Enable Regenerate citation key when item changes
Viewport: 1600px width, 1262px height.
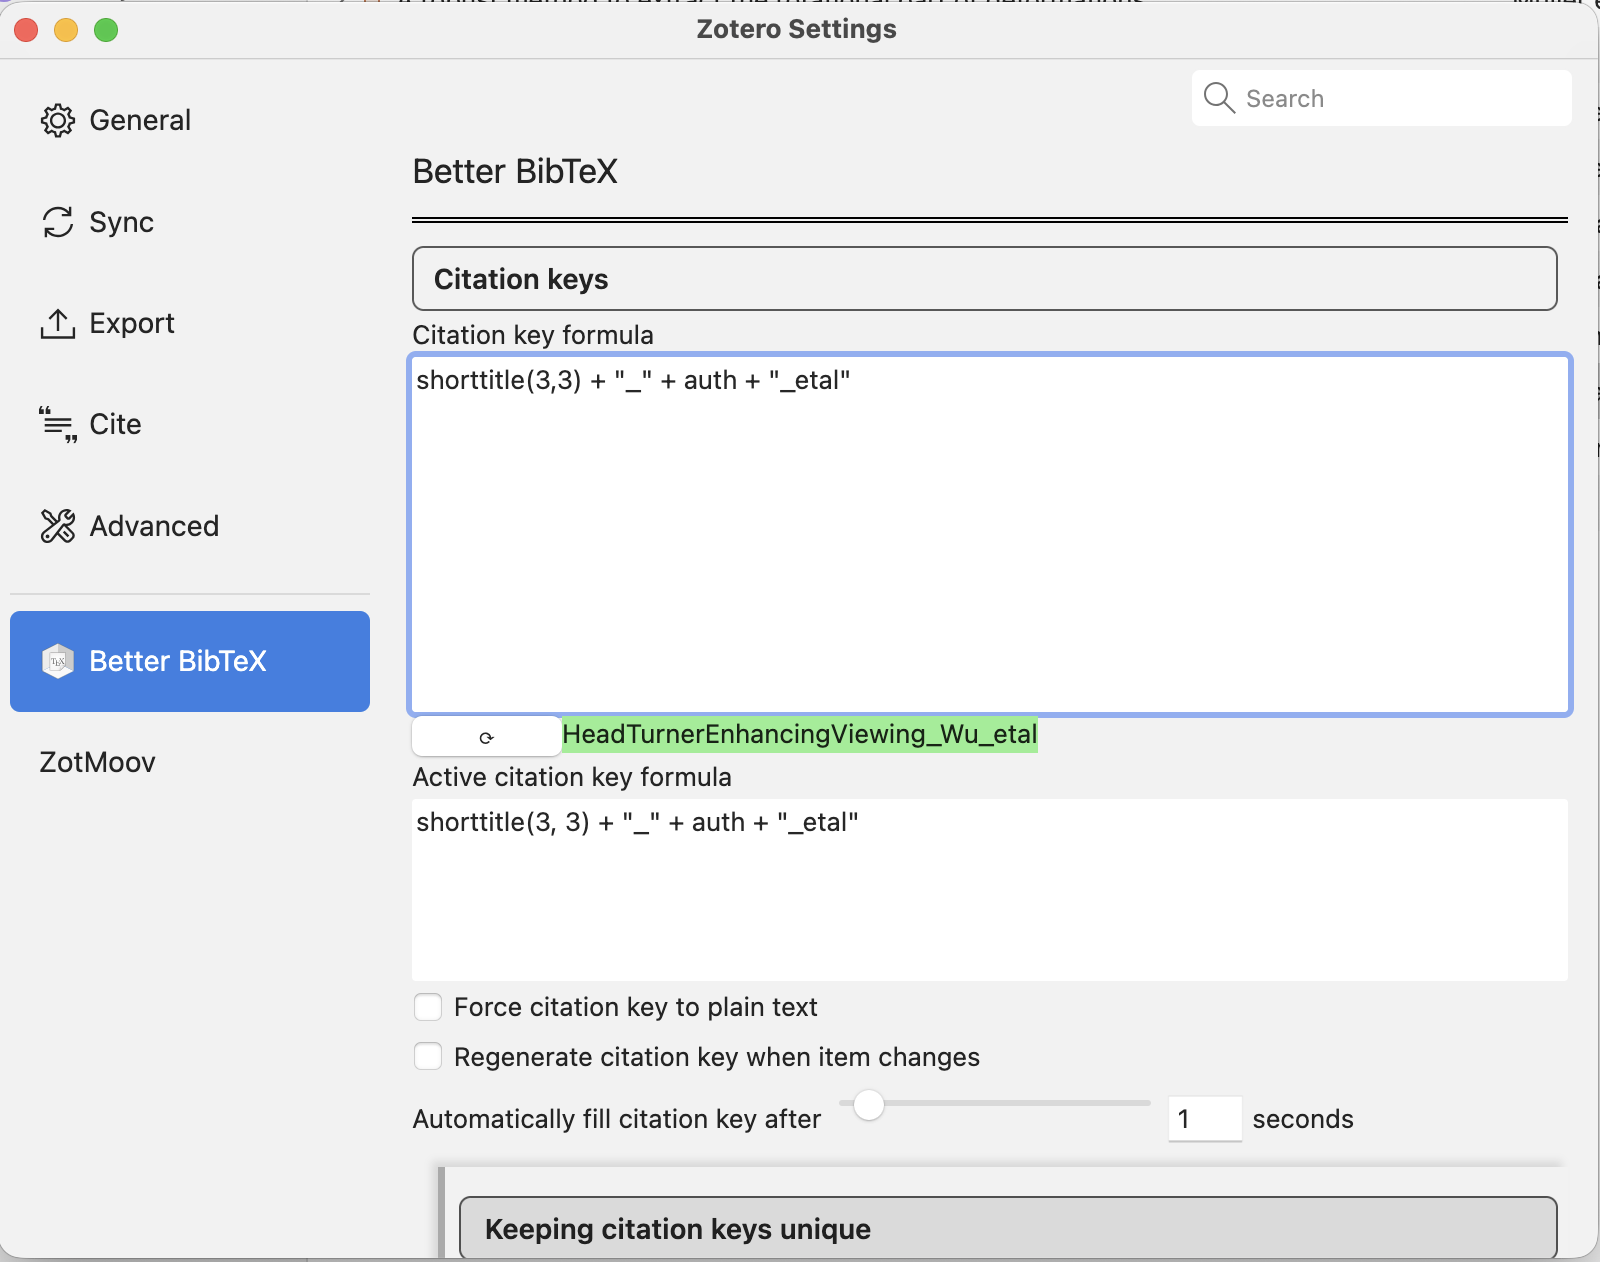click(x=428, y=1056)
